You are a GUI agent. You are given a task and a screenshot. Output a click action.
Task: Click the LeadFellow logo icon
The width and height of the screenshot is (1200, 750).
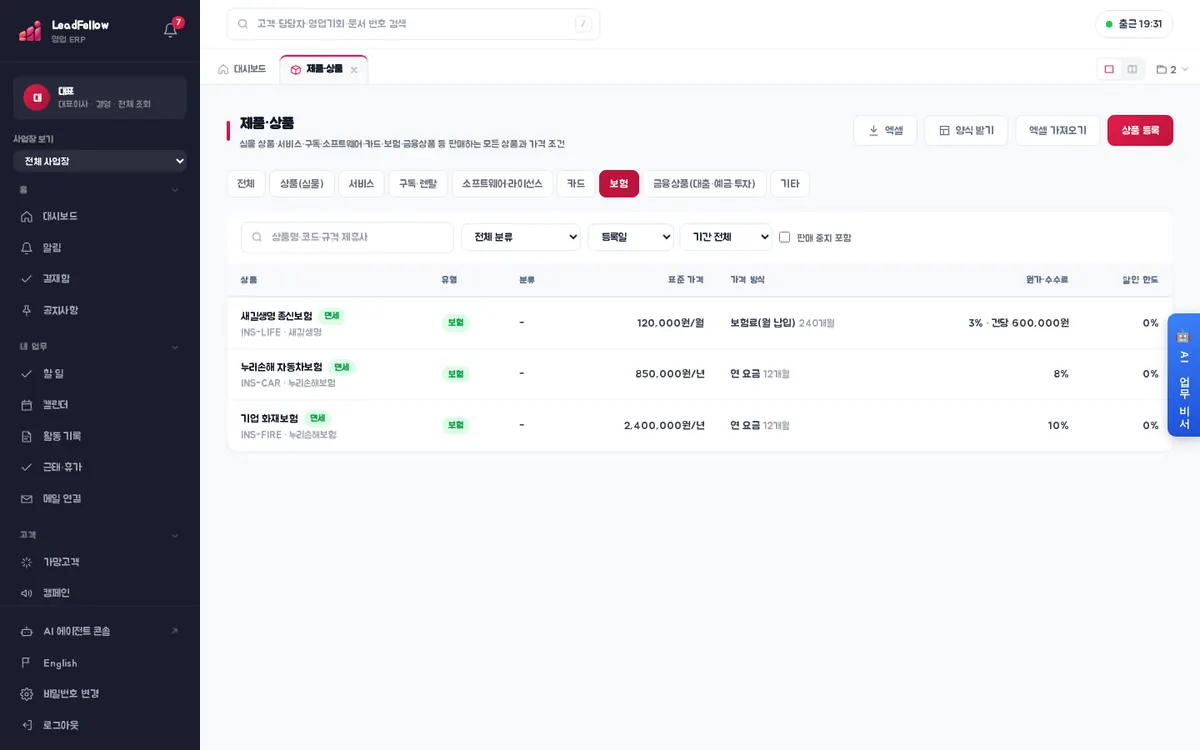[30, 31]
